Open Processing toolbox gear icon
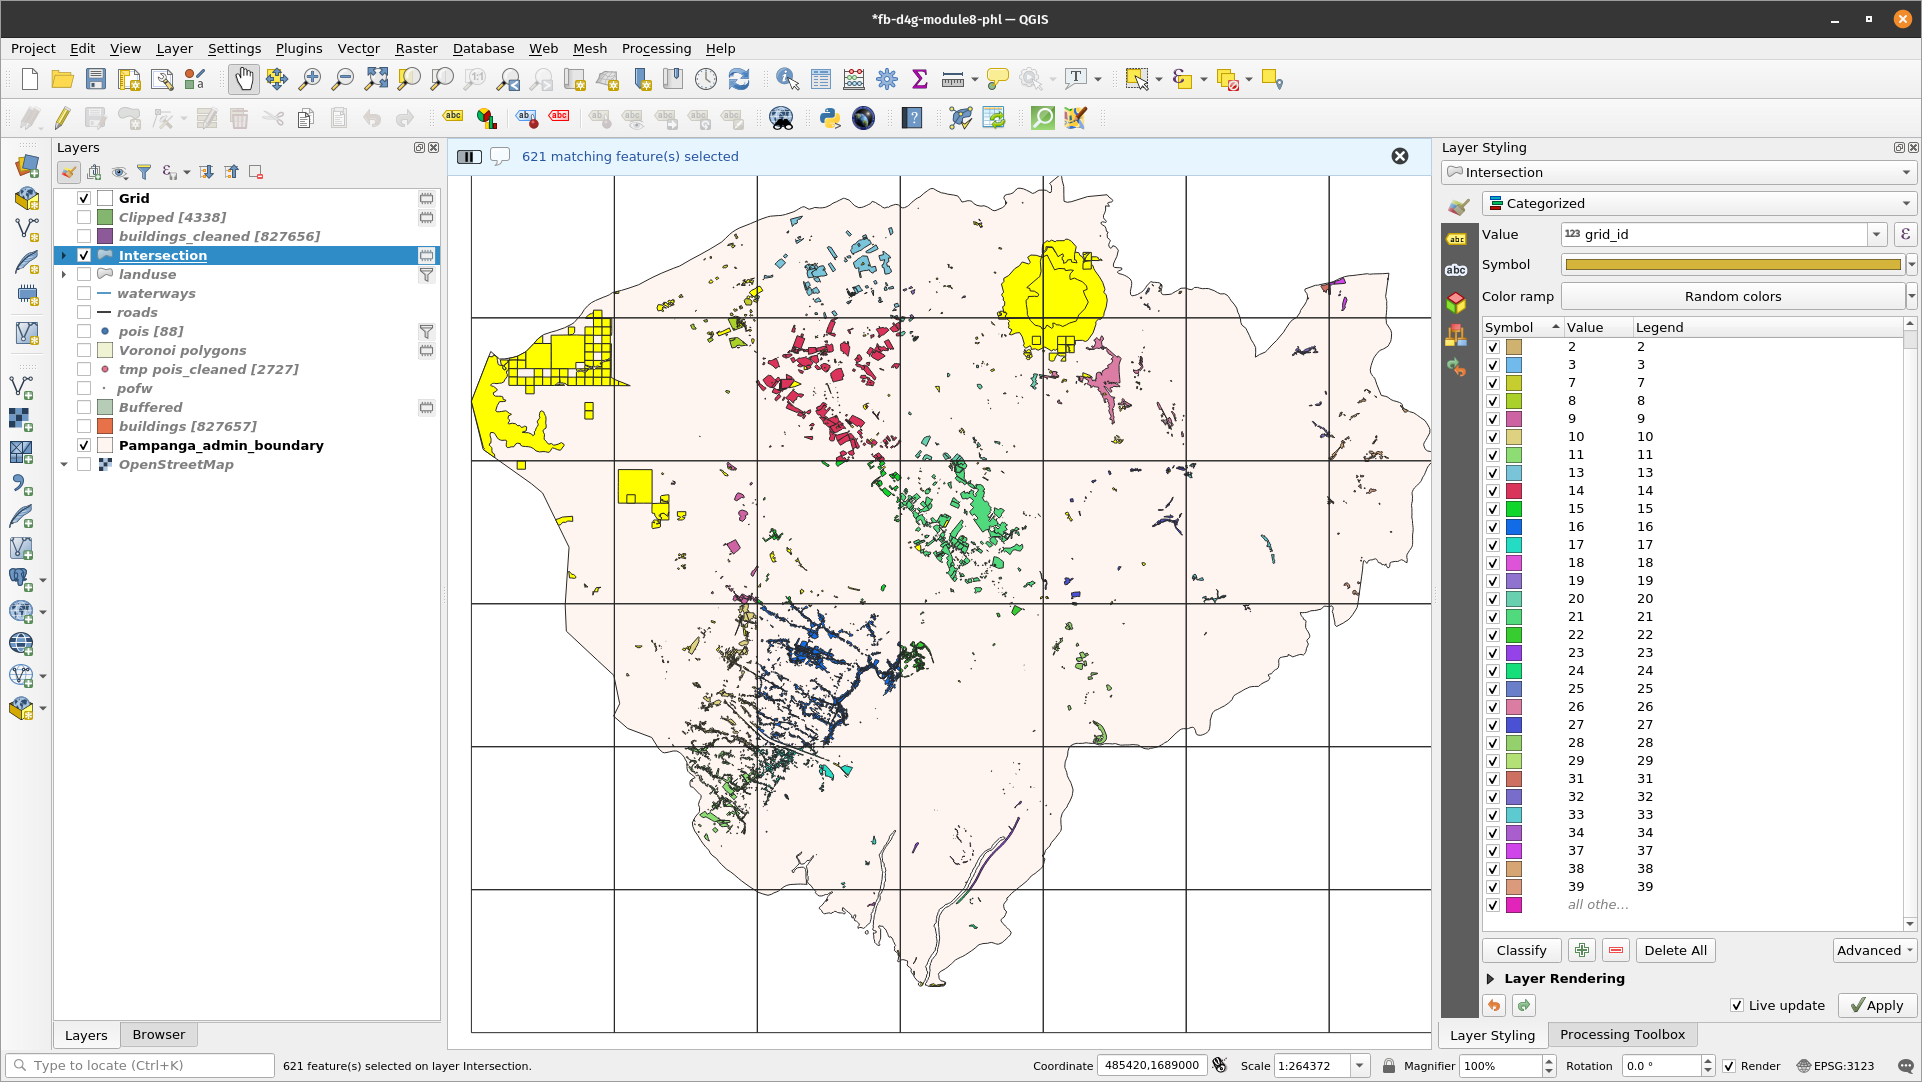The image size is (1922, 1082). (x=887, y=80)
